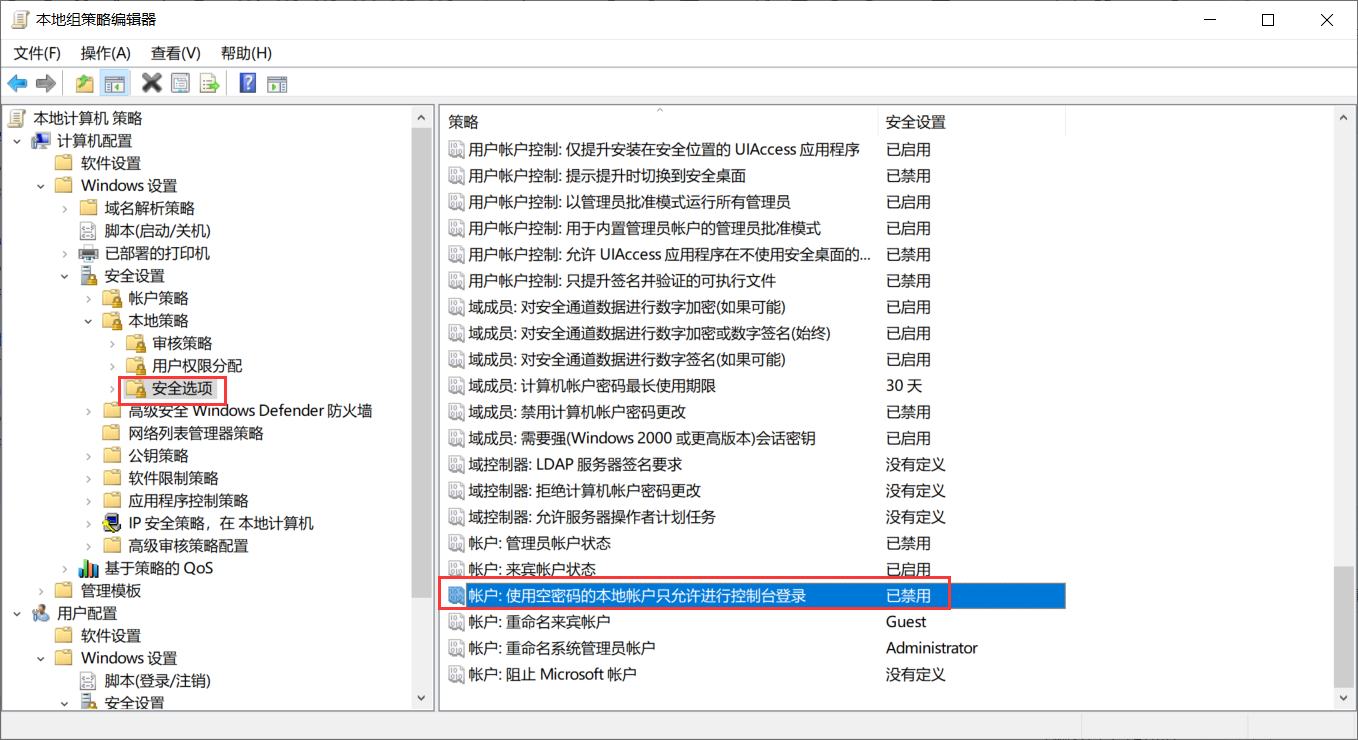Image resolution: width=1358 pixels, height=740 pixels.
Task: Click the policy icon beside 帐户: 重命名来宾帐户
Action: click(x=456, y=622)
